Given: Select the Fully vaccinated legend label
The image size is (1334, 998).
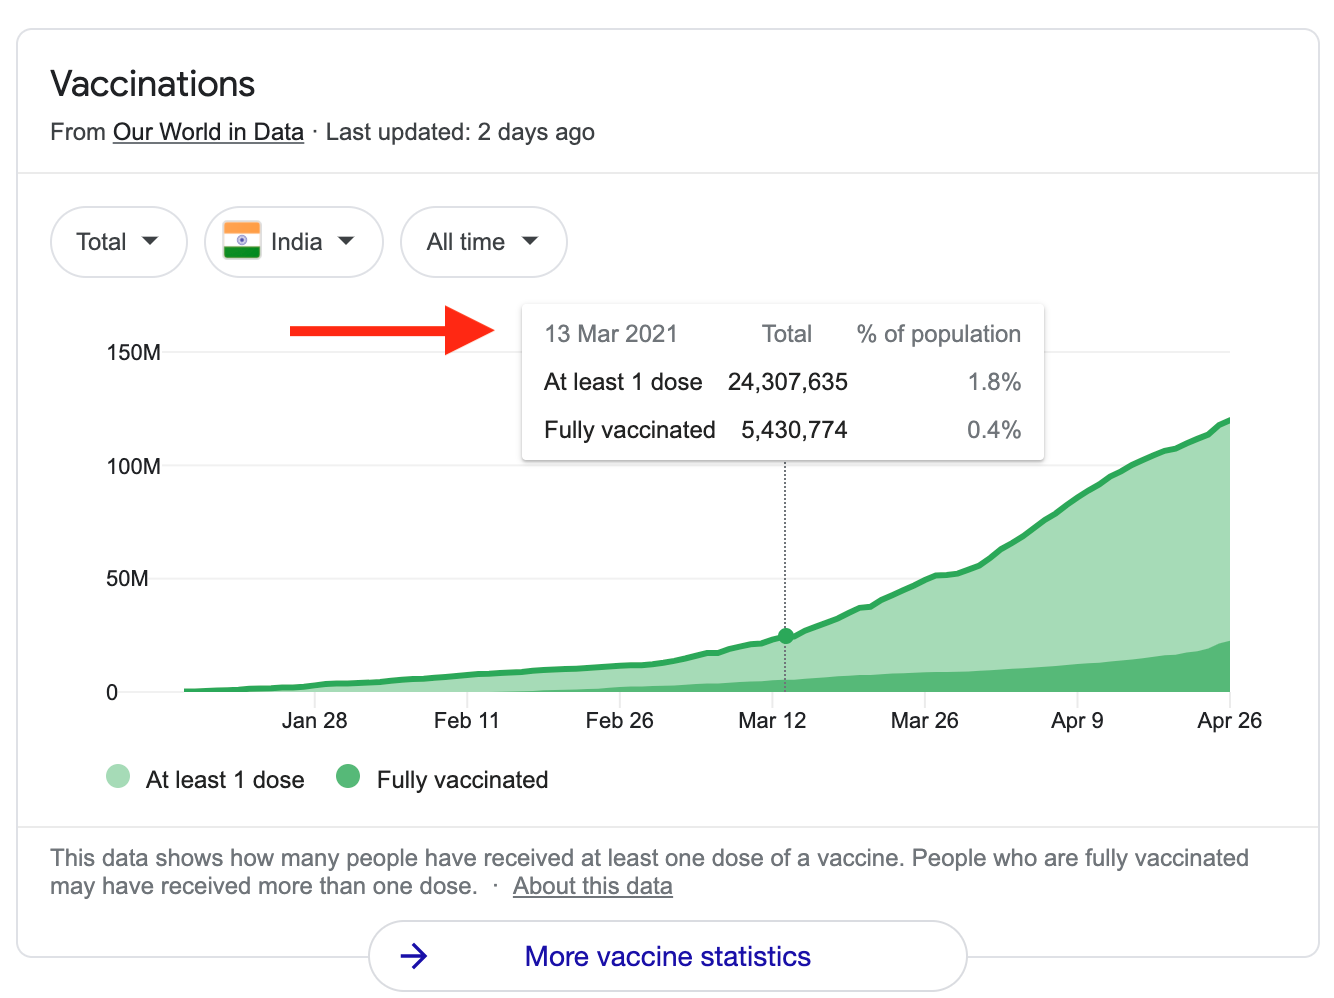Looking at the screenshot, I should coord(462,780).
